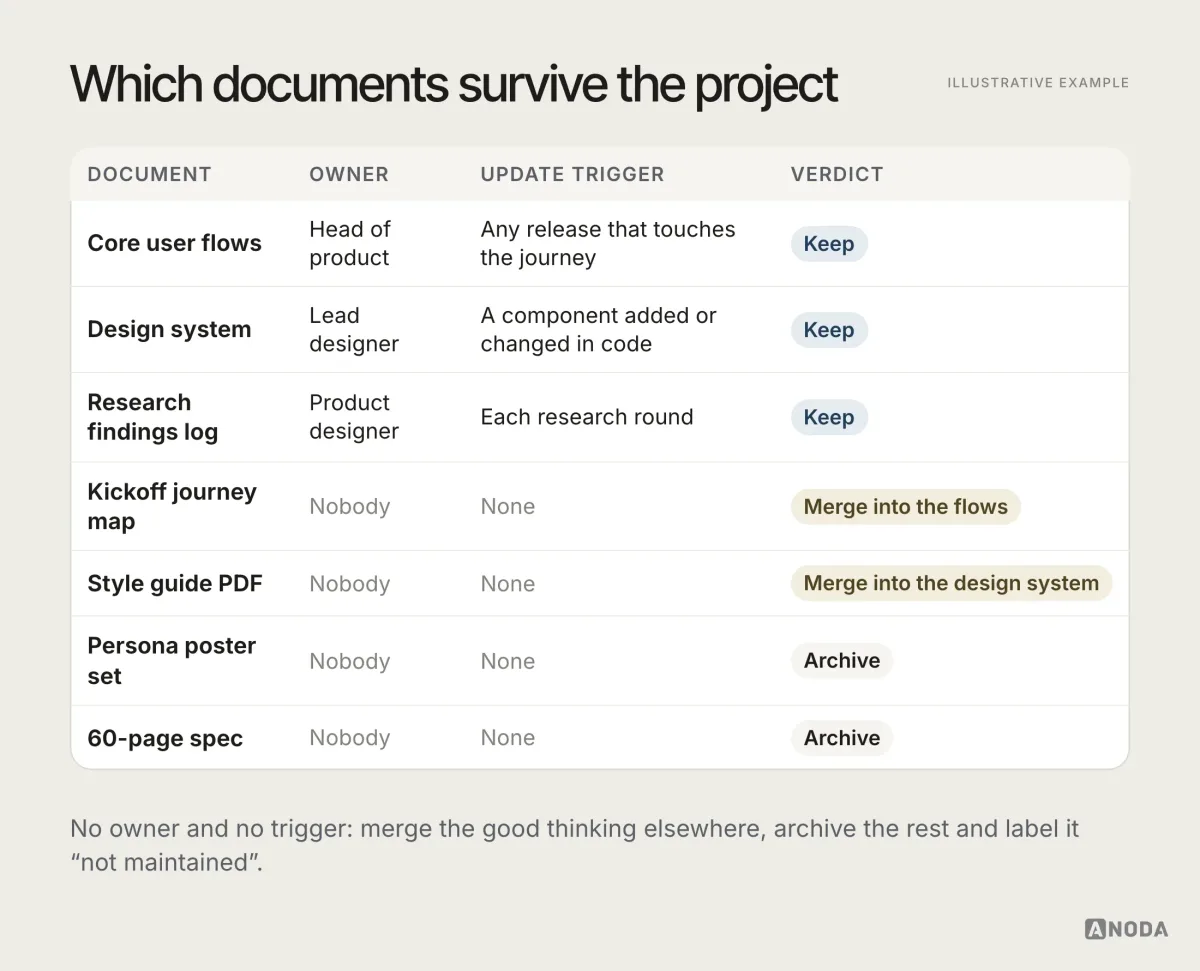Viewport: 1200px width, 971px height.
Task: Click the ANODA logo
Action: click(x=1126, y=929)
